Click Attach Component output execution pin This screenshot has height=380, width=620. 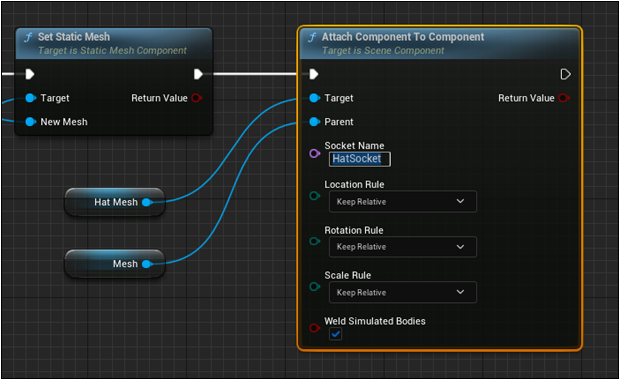click(565, 74)
